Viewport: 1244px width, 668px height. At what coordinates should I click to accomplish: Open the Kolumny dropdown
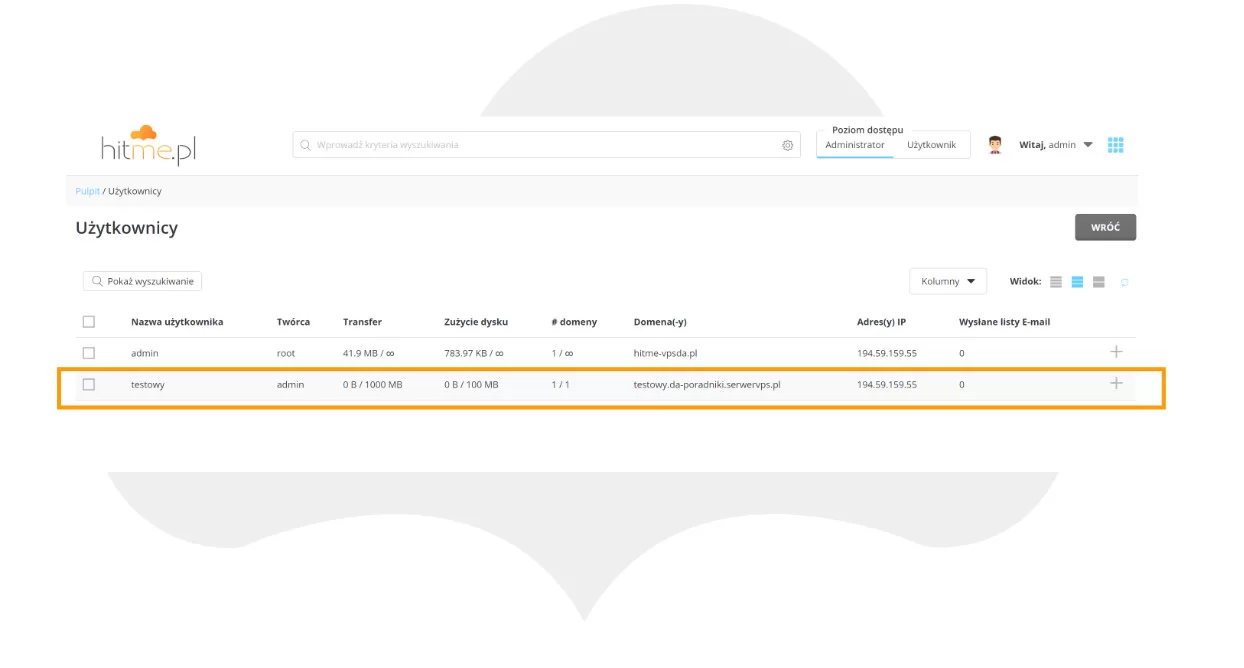[948, 281]
